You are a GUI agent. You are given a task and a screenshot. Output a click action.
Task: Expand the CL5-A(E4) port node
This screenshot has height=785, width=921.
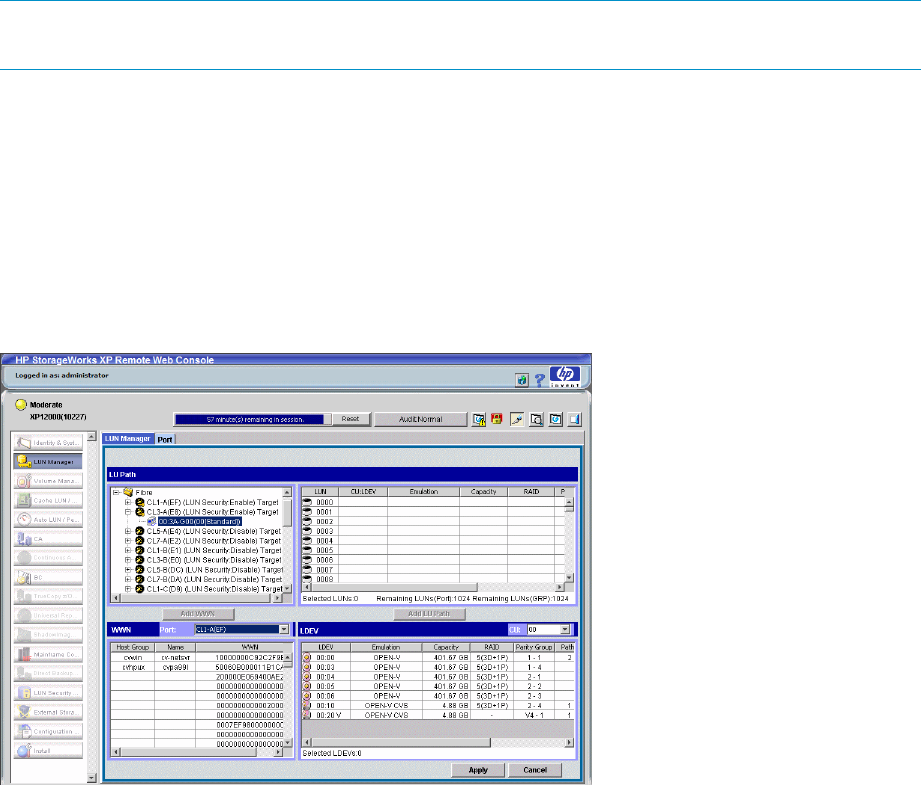pyautogui.click(x=127, y=531)
